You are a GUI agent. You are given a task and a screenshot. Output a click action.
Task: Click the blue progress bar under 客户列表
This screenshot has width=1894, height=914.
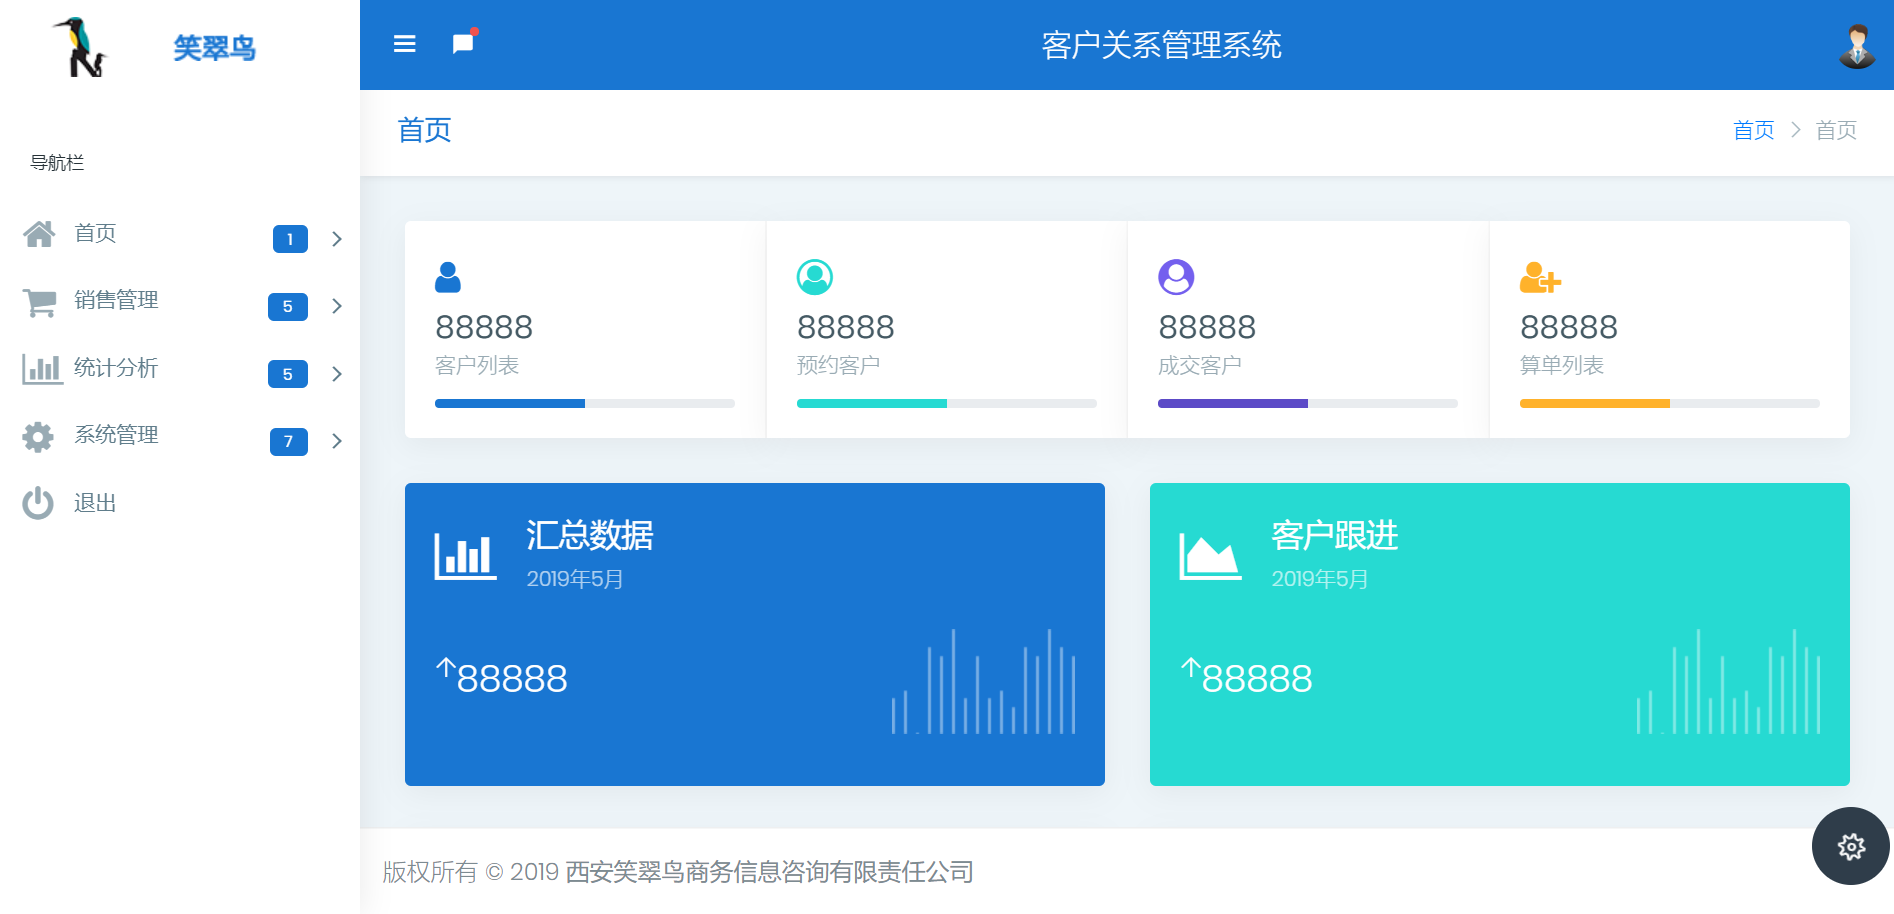585,404
